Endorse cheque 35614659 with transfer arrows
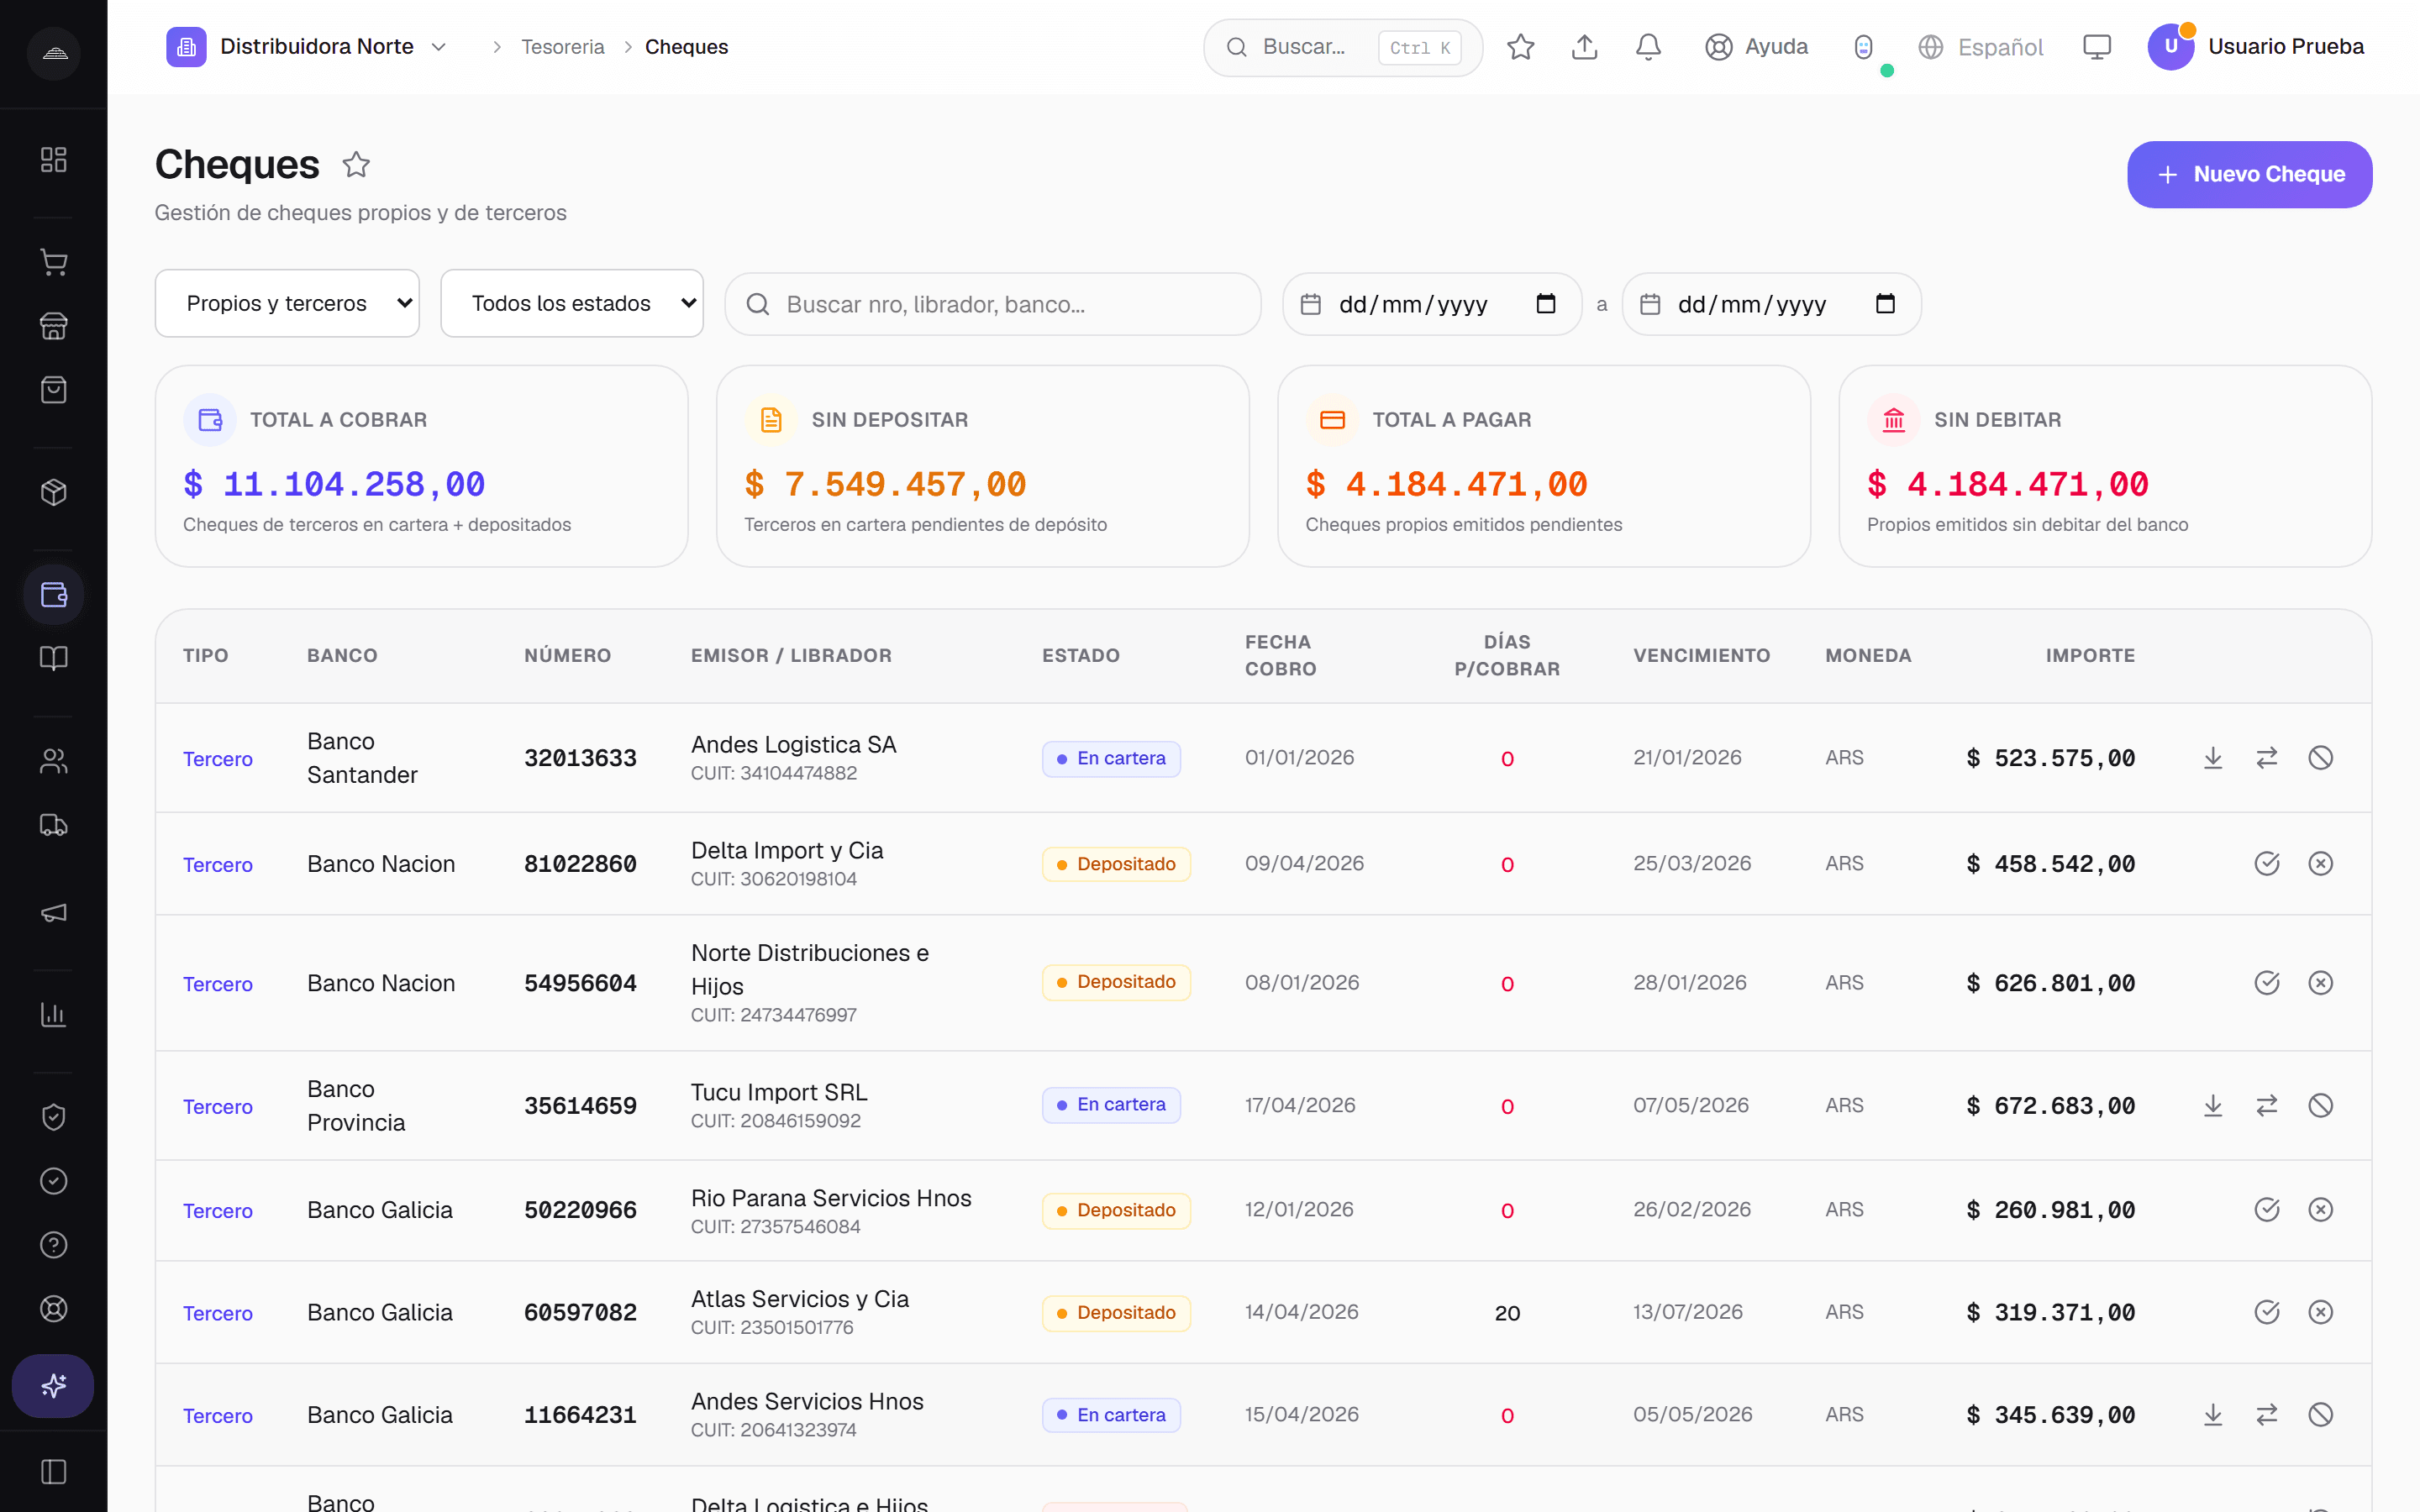This screenshot has width=2420, height=1512. point(2267,1105)
